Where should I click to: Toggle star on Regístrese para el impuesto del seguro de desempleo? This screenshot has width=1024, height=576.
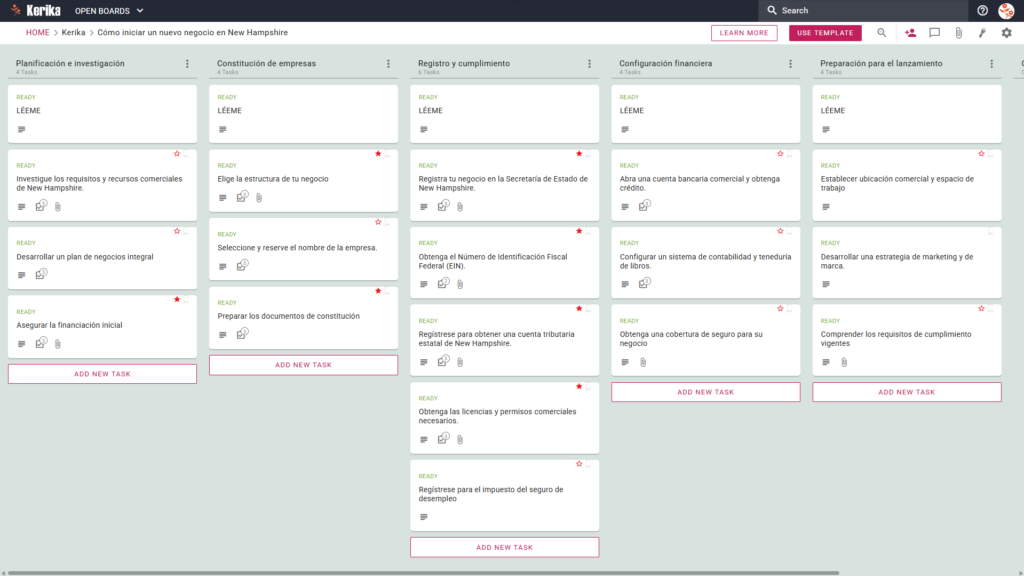click(579, 464)
